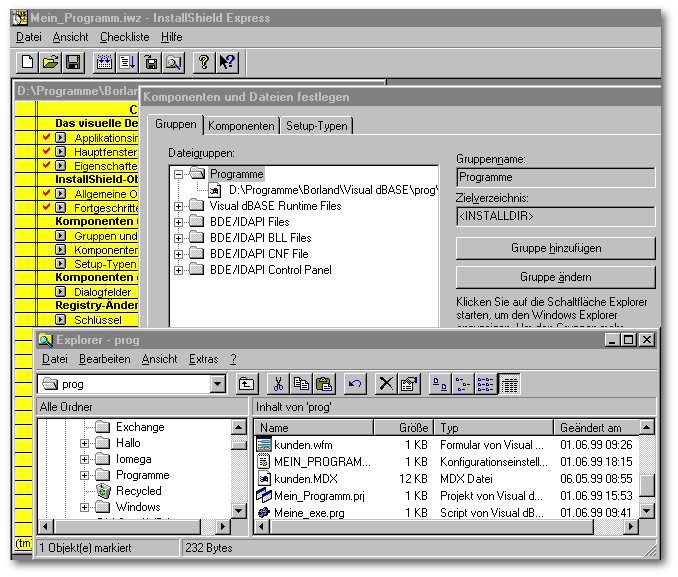Click the 'Gruppe ändern' button

click(555, 277)
